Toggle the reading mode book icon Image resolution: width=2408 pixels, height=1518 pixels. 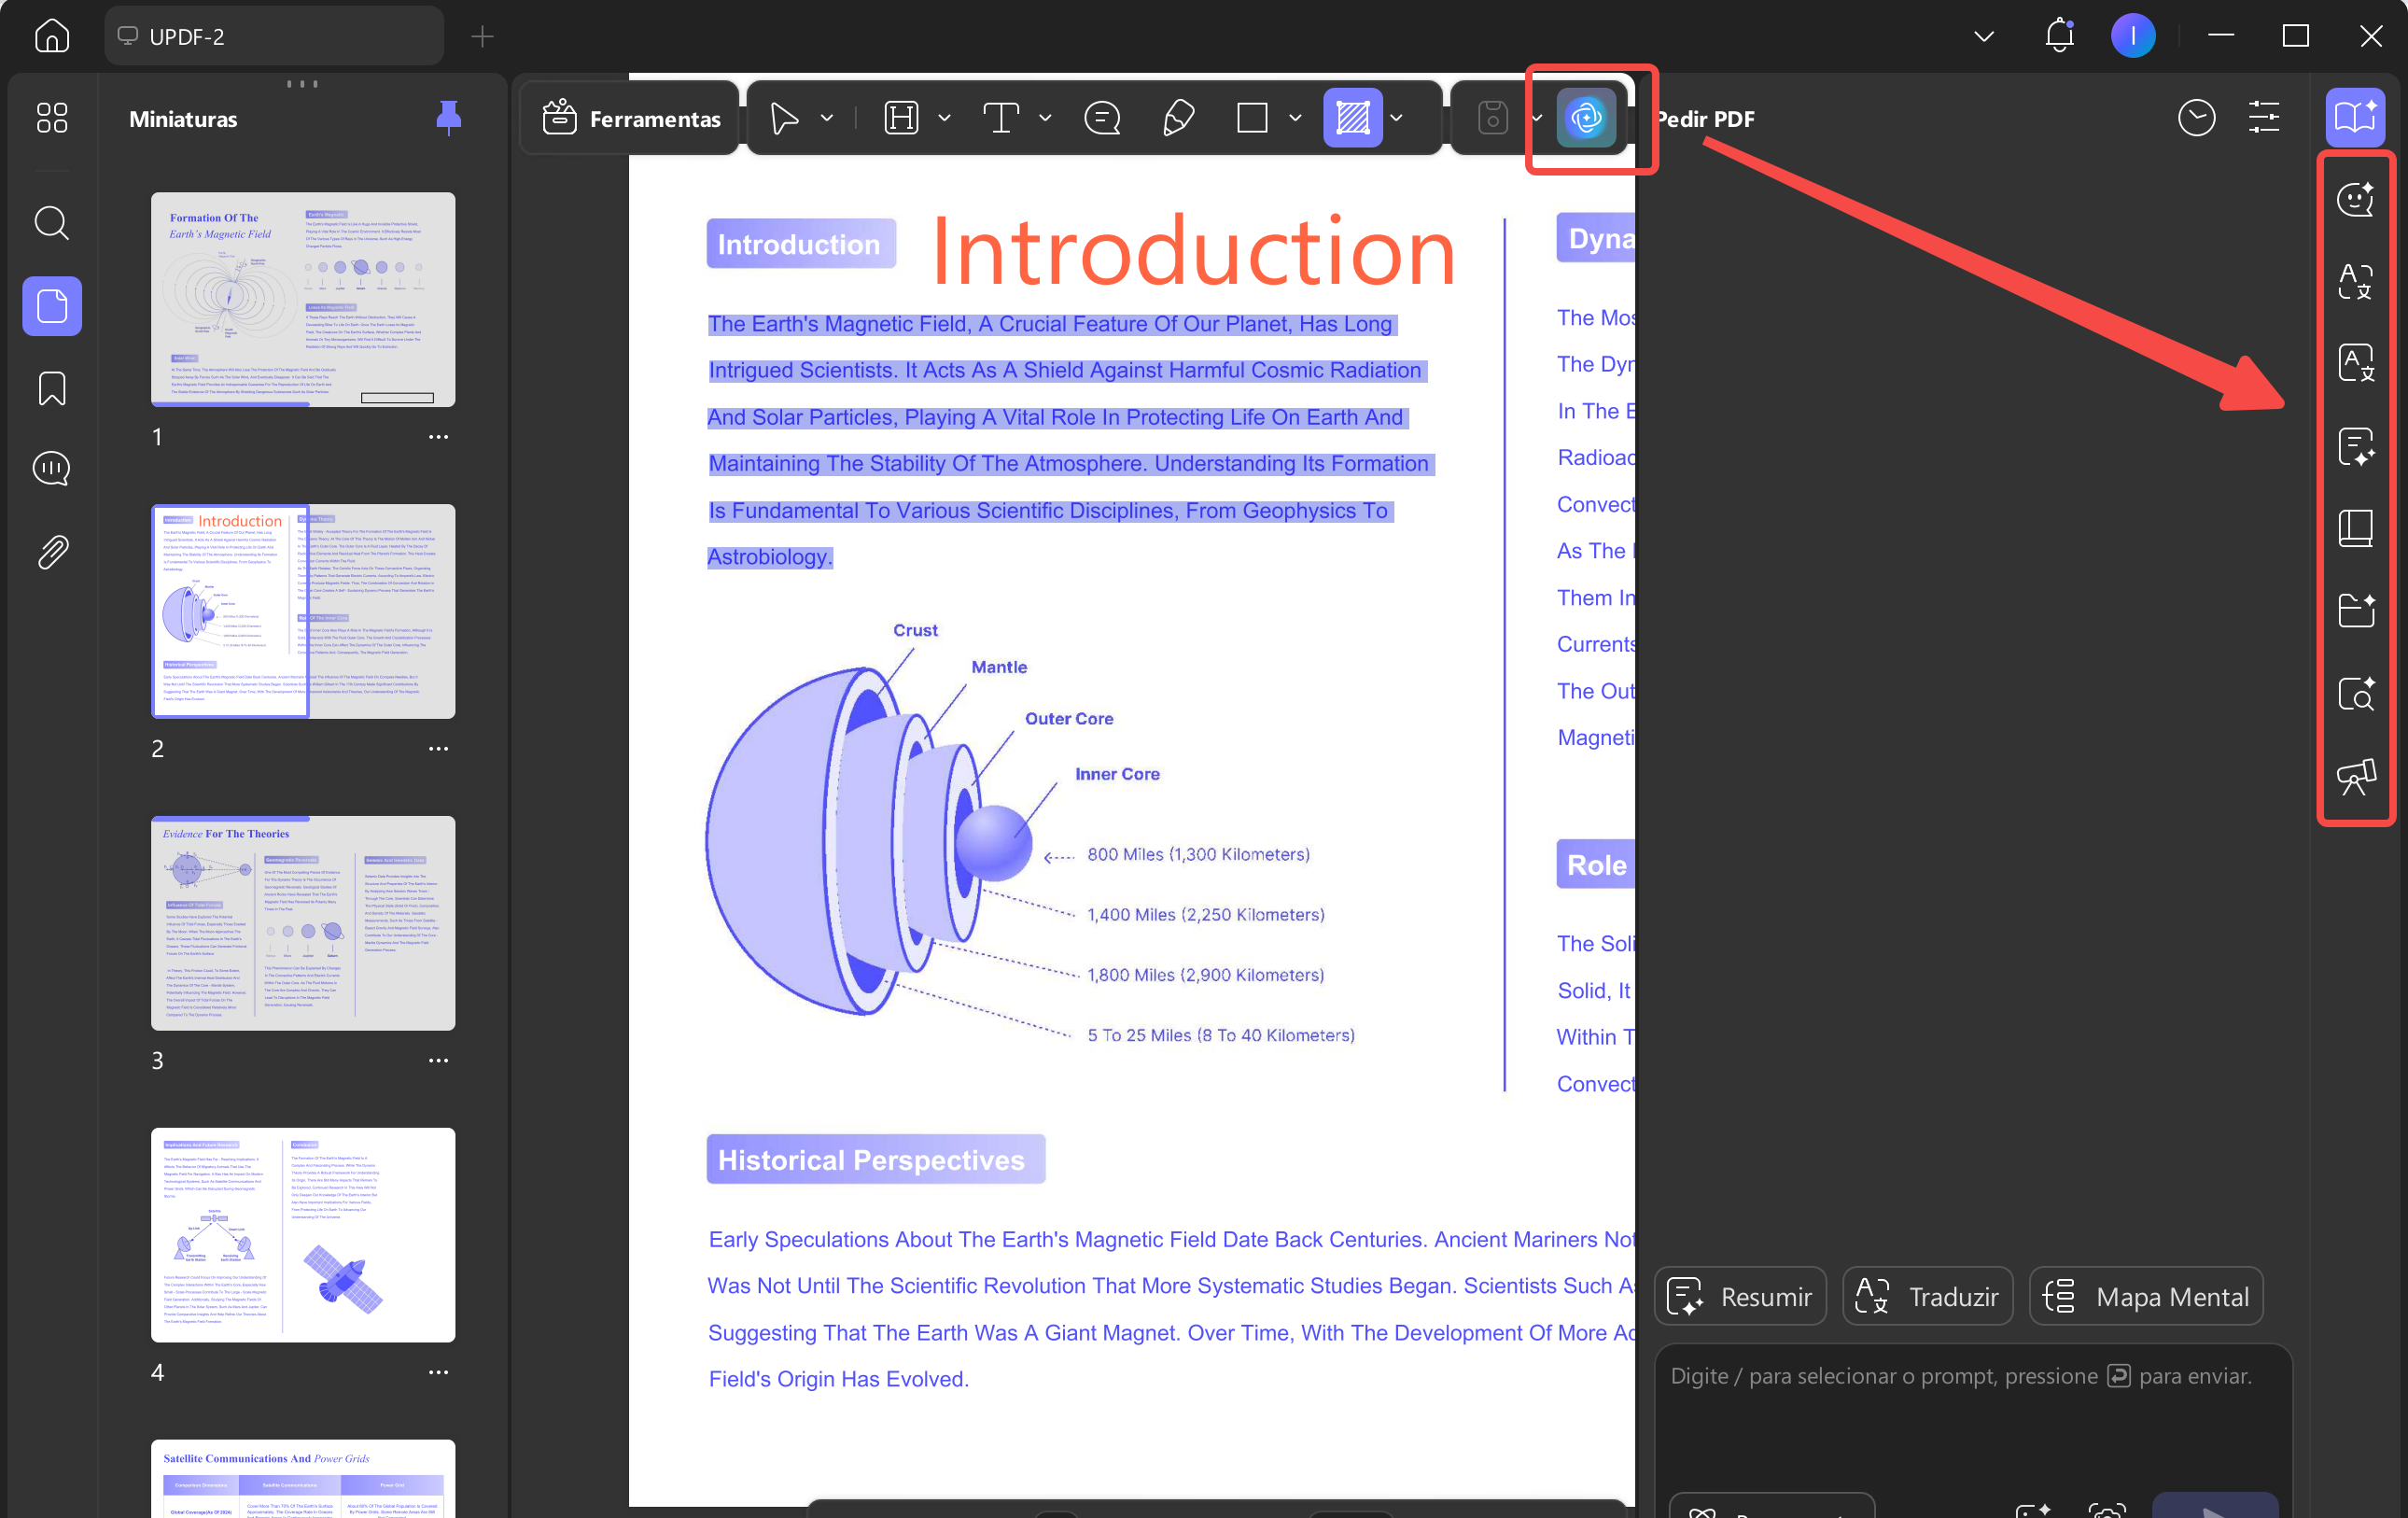(2355, 118)
